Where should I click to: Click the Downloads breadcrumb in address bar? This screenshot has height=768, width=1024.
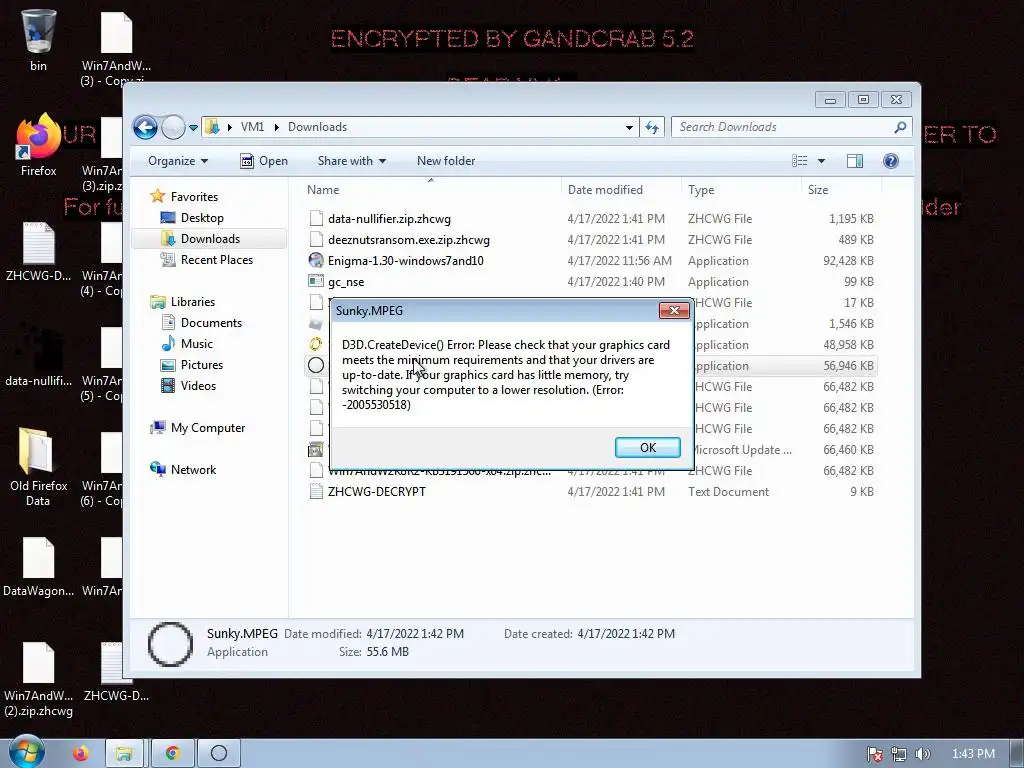[317, 127]
